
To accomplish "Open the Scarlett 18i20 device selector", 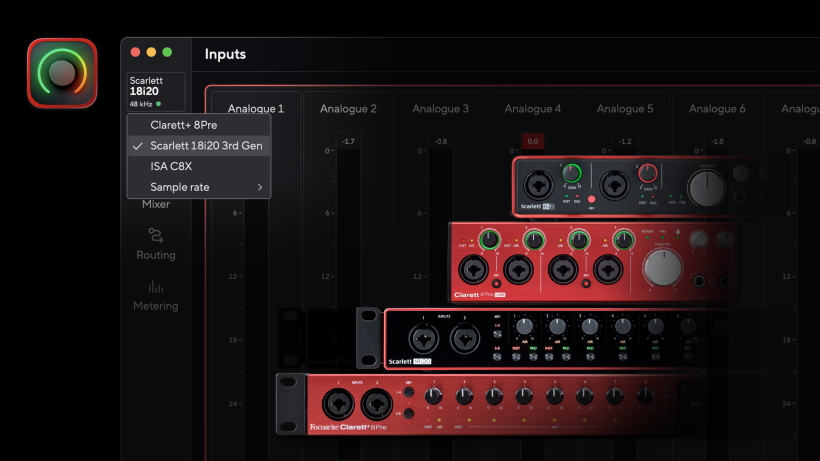I will coord(156,92).
